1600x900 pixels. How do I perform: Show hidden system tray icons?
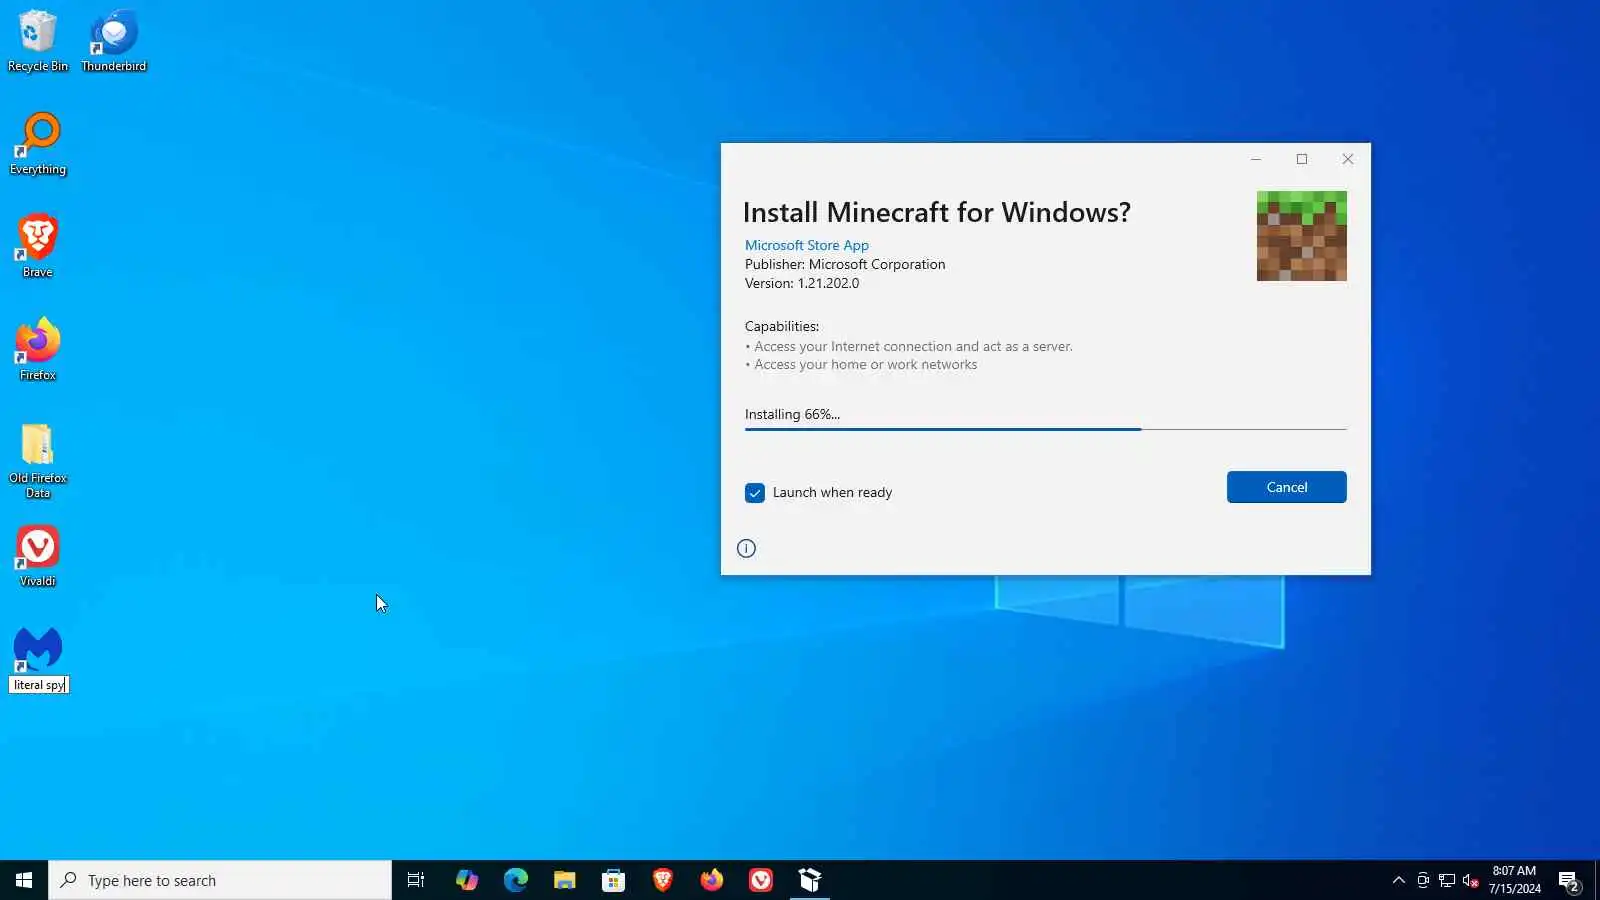1399,880
